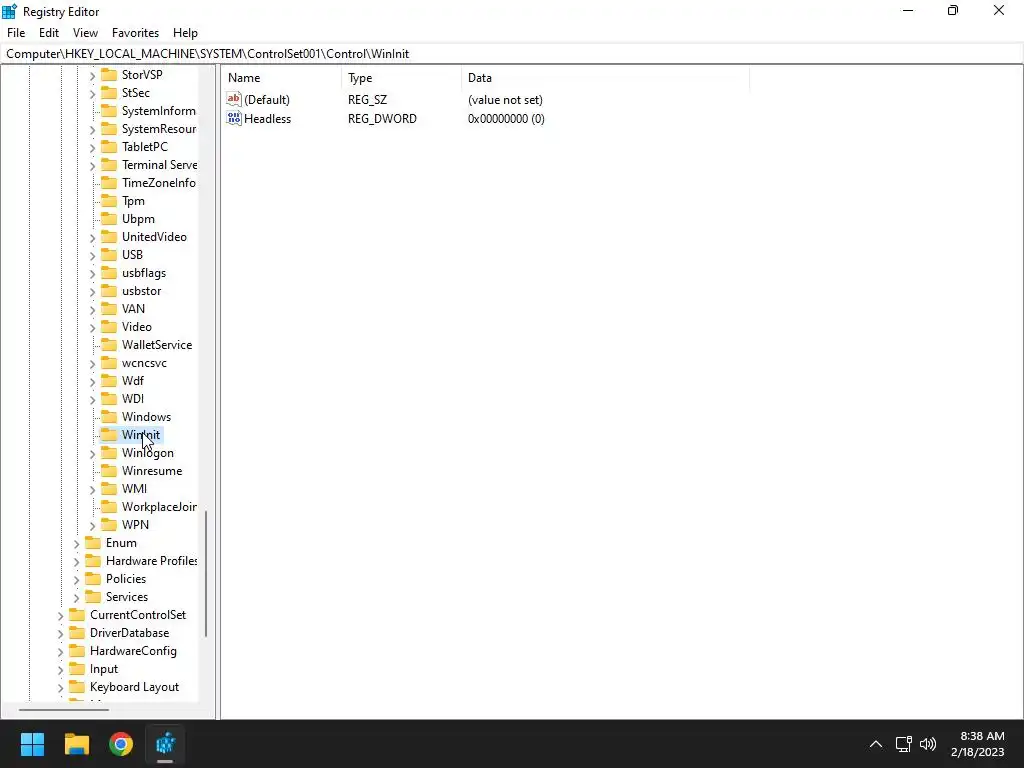The width and height of the screenshot is (1024, 768).
Task: Click the DWORD icon beside Headless
Action: [234, 118]
